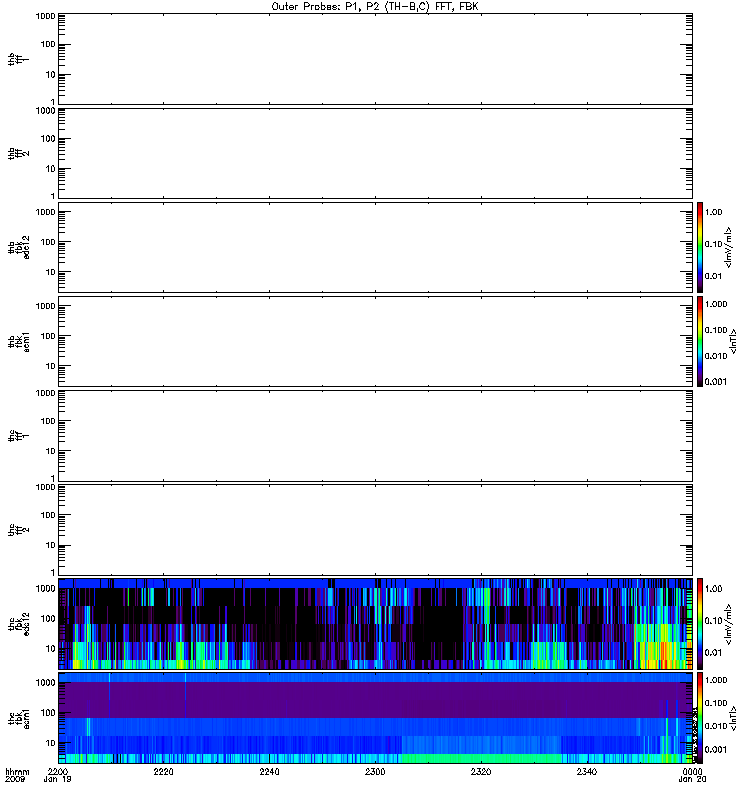Click the 2340 time axis label
The width and height of the screenshot is (750, 800).
[x=587, y=771]
